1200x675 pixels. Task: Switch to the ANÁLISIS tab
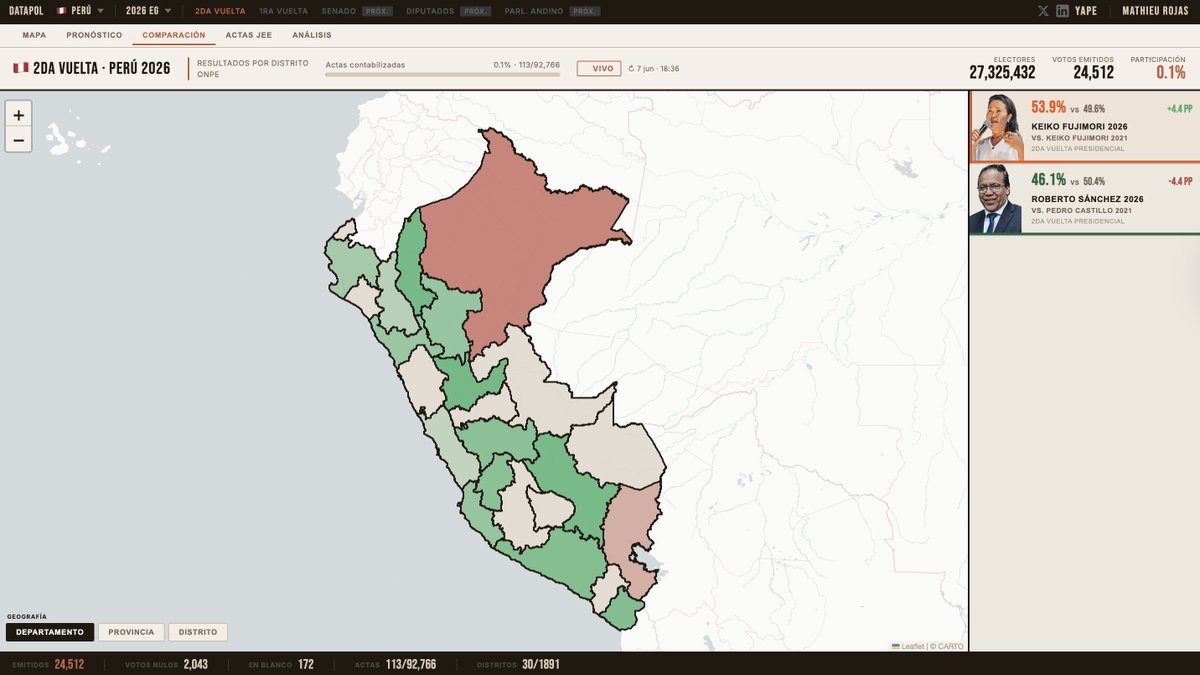(312, 35)
